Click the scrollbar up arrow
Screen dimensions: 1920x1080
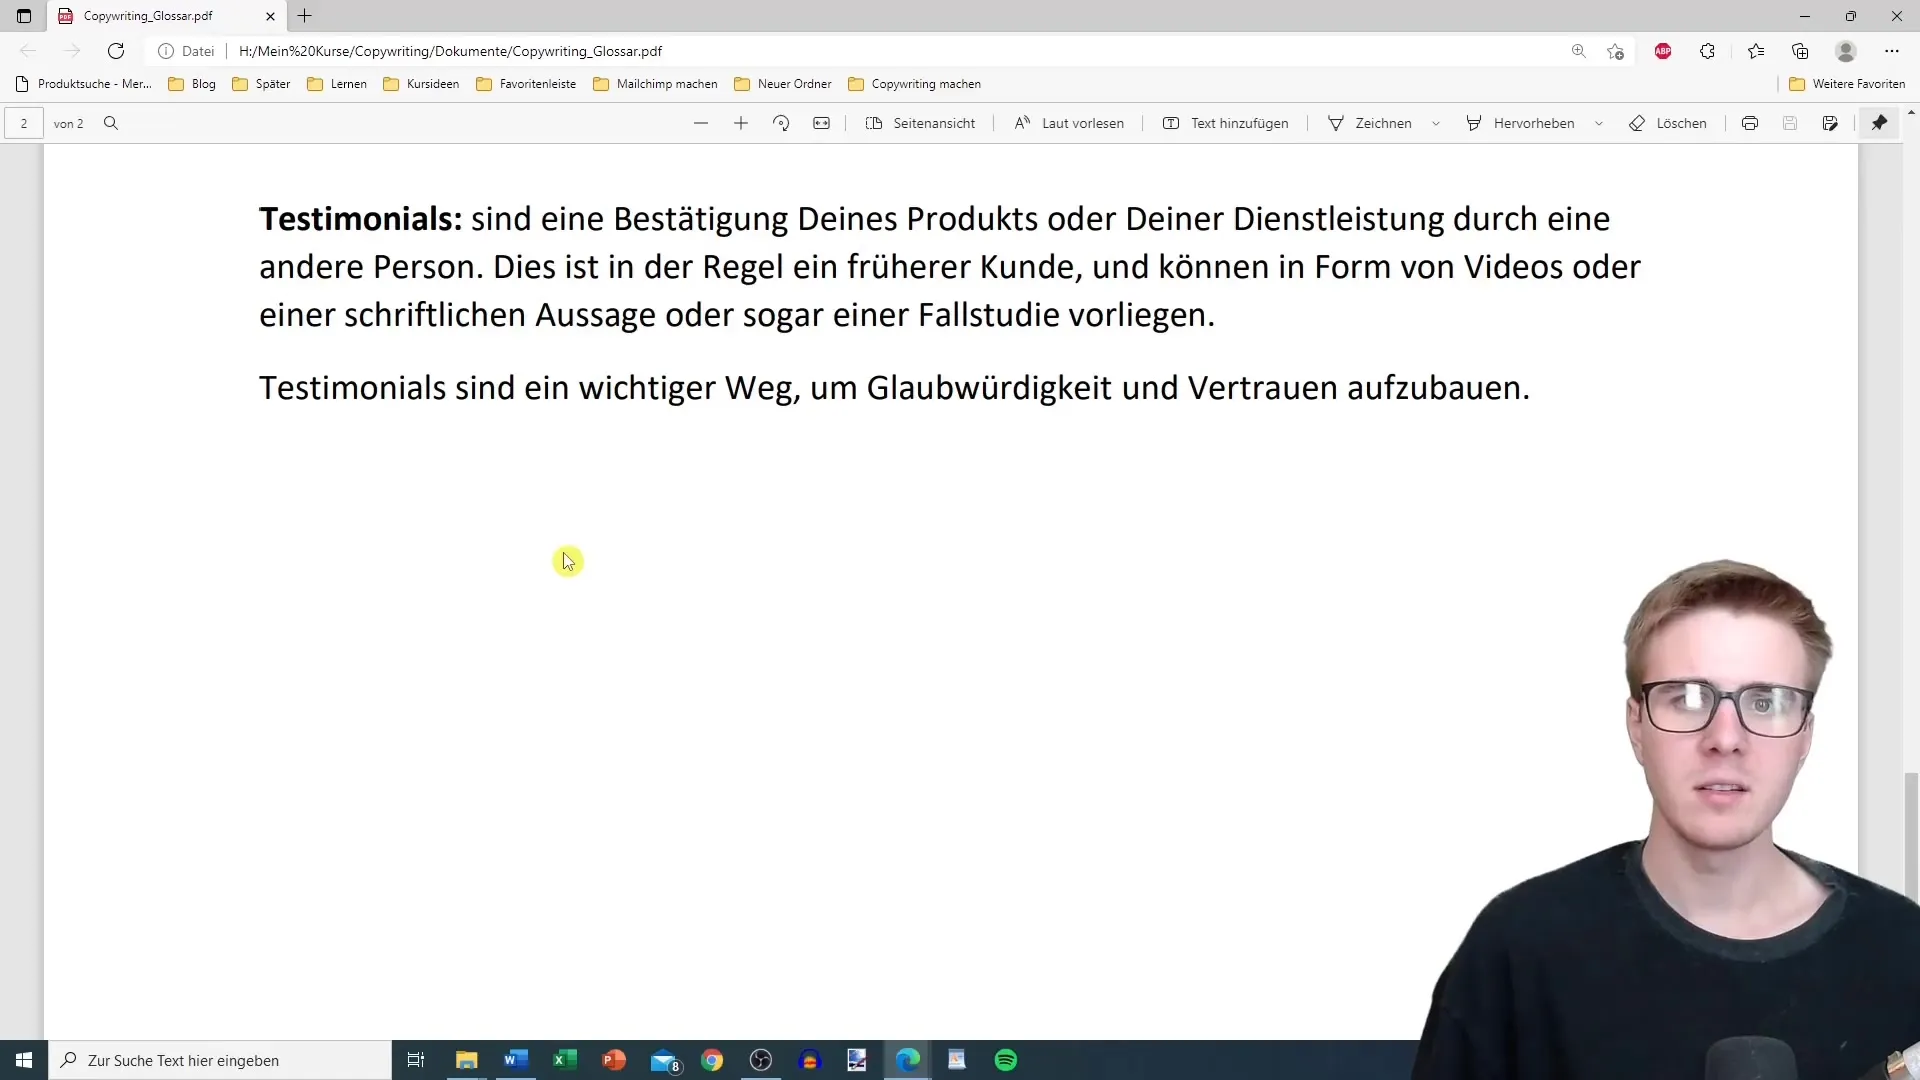click(x=1912, y=112)
